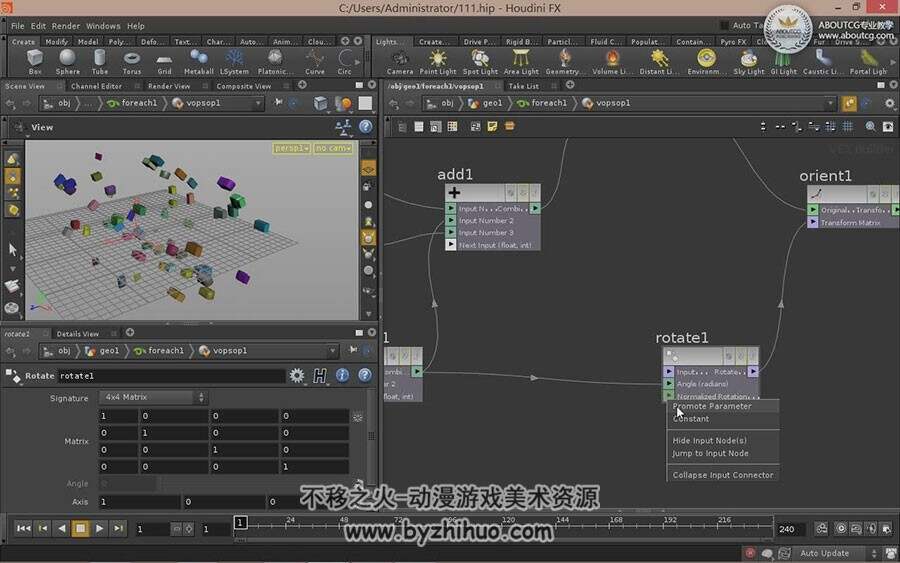Open the parameter gear menu for rotate1

[x=297, y=375]
